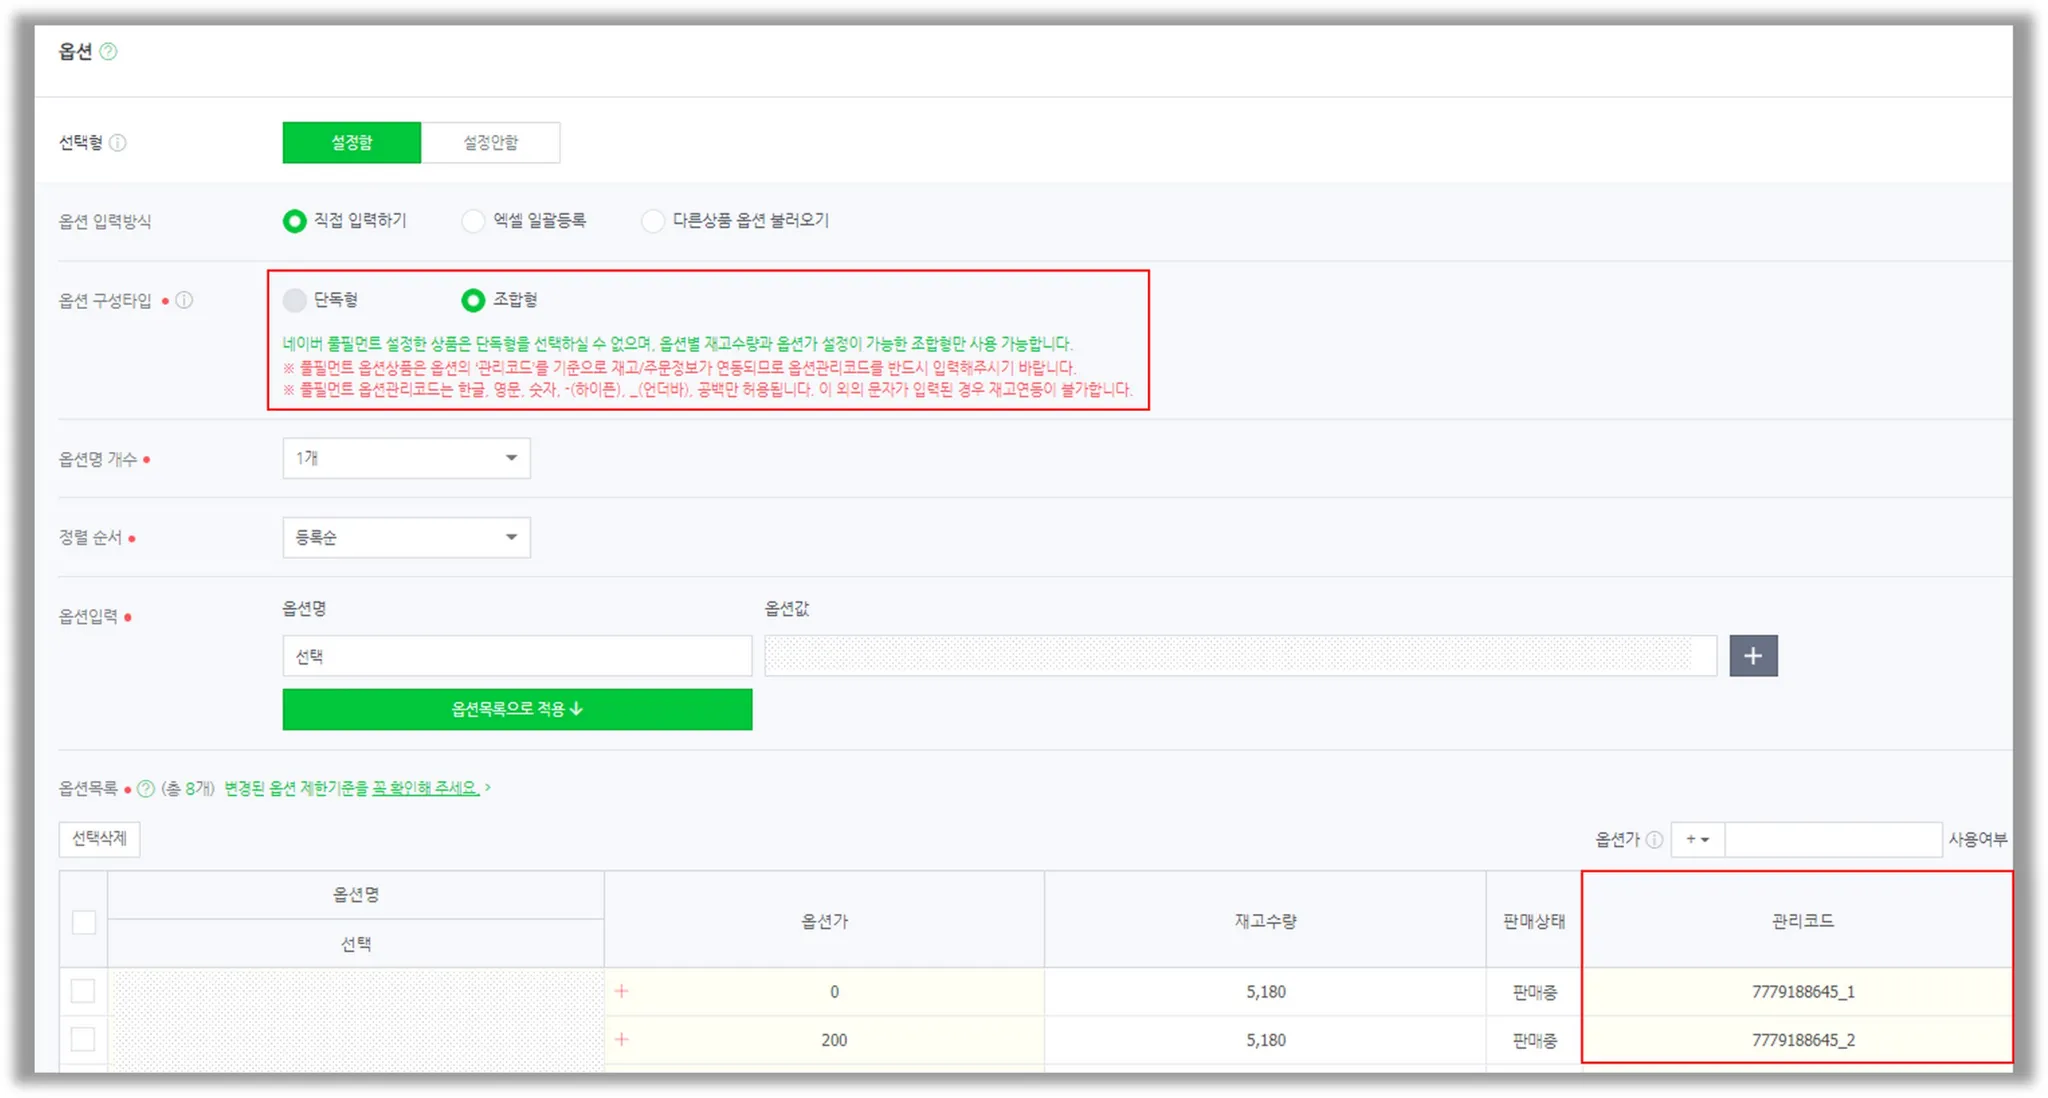Viewport: 2048px width, 1098px height.
Task: Click the help icon next to 옵션 title
Action: [108, 52]
